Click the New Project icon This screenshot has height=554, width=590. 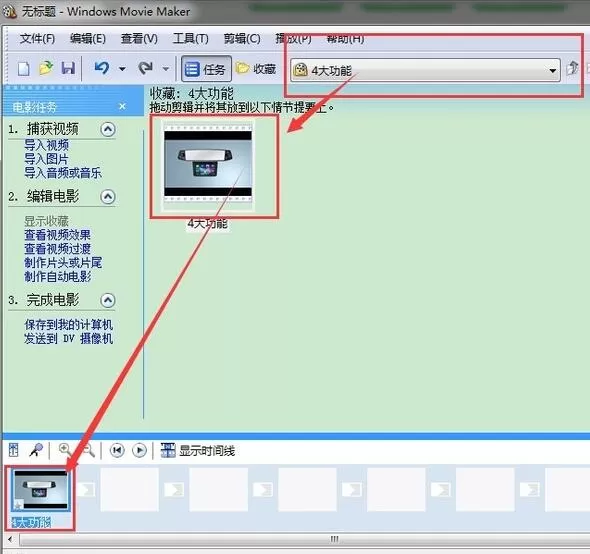pyautogui.click(x=23, y=69)
